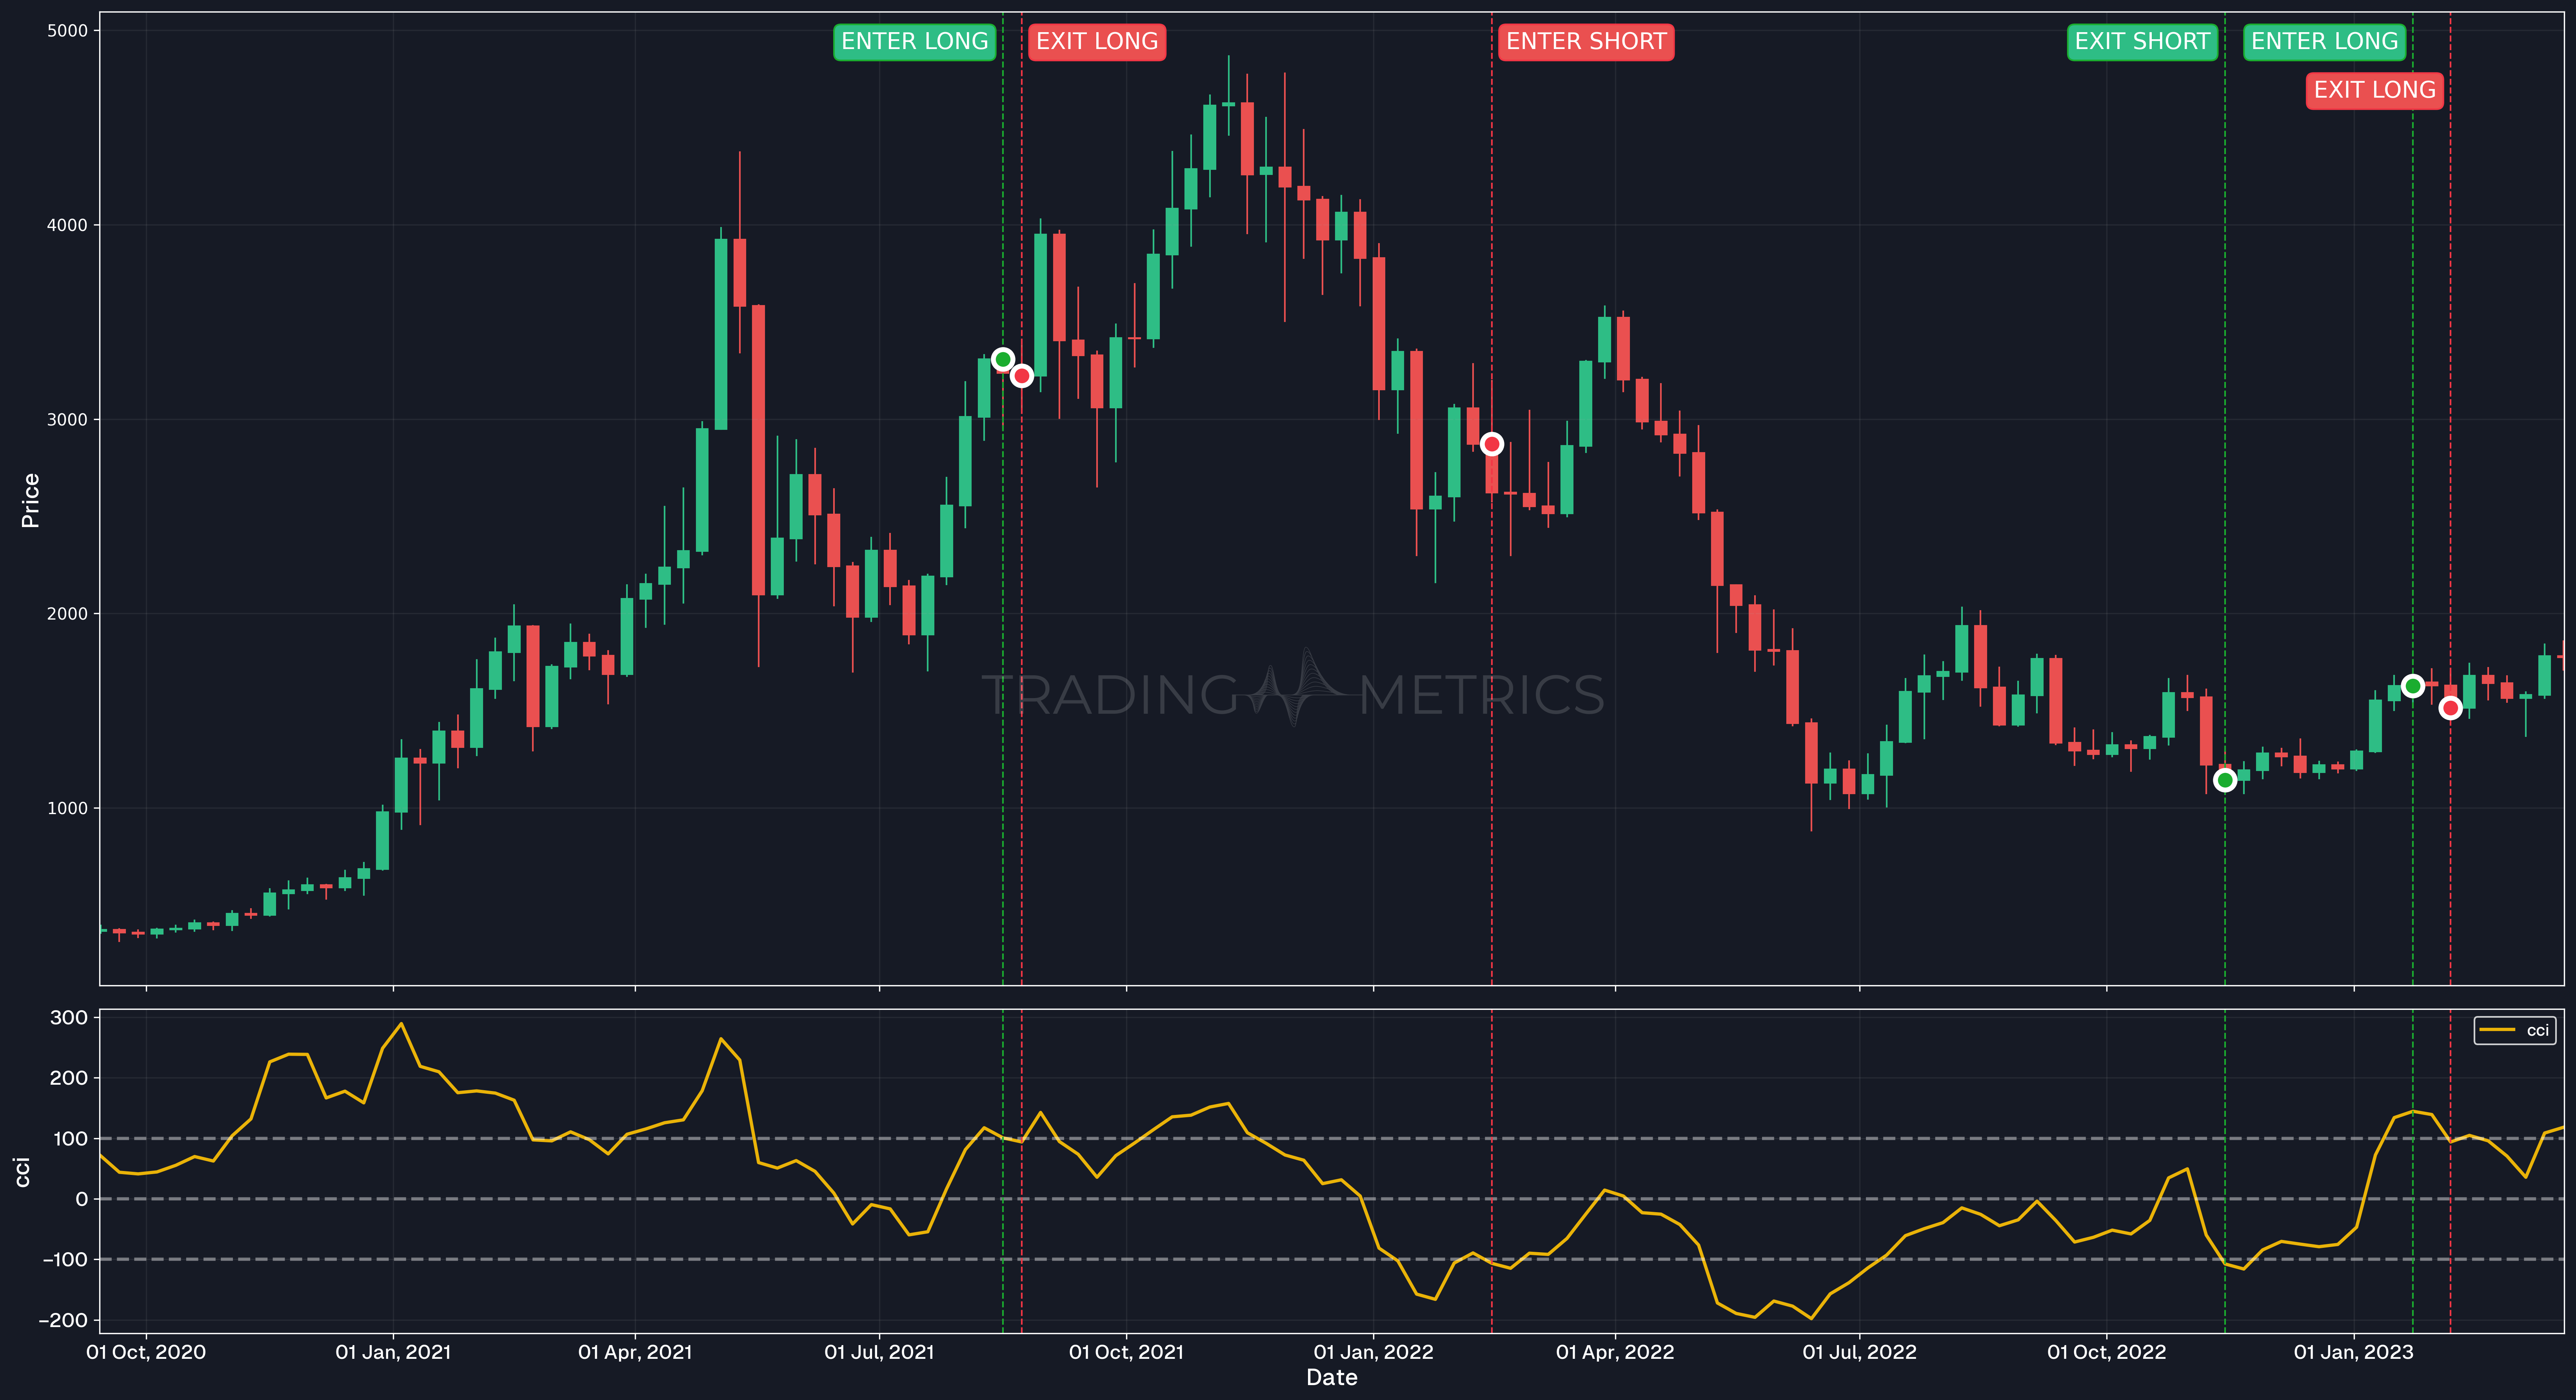Screen dimensions: 2576x1400
Task: Click the 5000 price axis label
Action: [68, 31]
